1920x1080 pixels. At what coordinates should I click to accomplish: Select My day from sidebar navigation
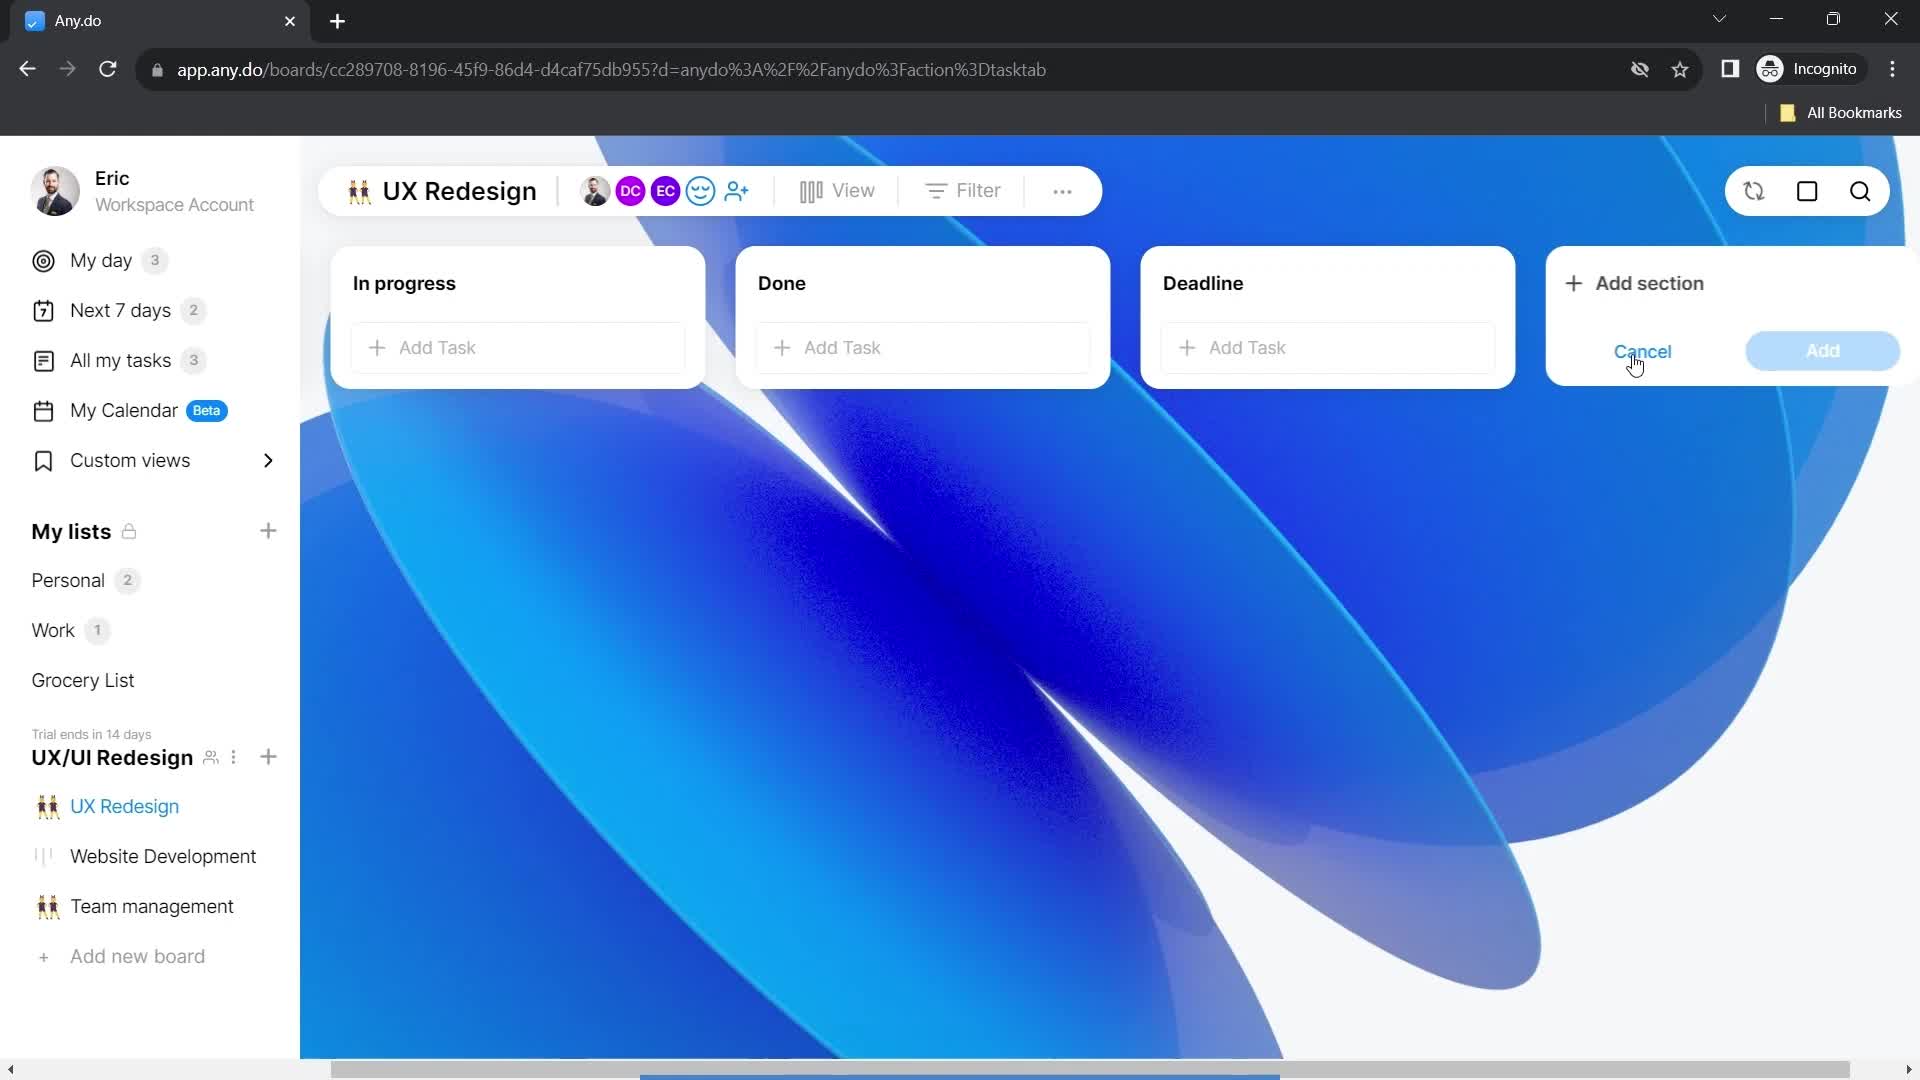[102, 260]
